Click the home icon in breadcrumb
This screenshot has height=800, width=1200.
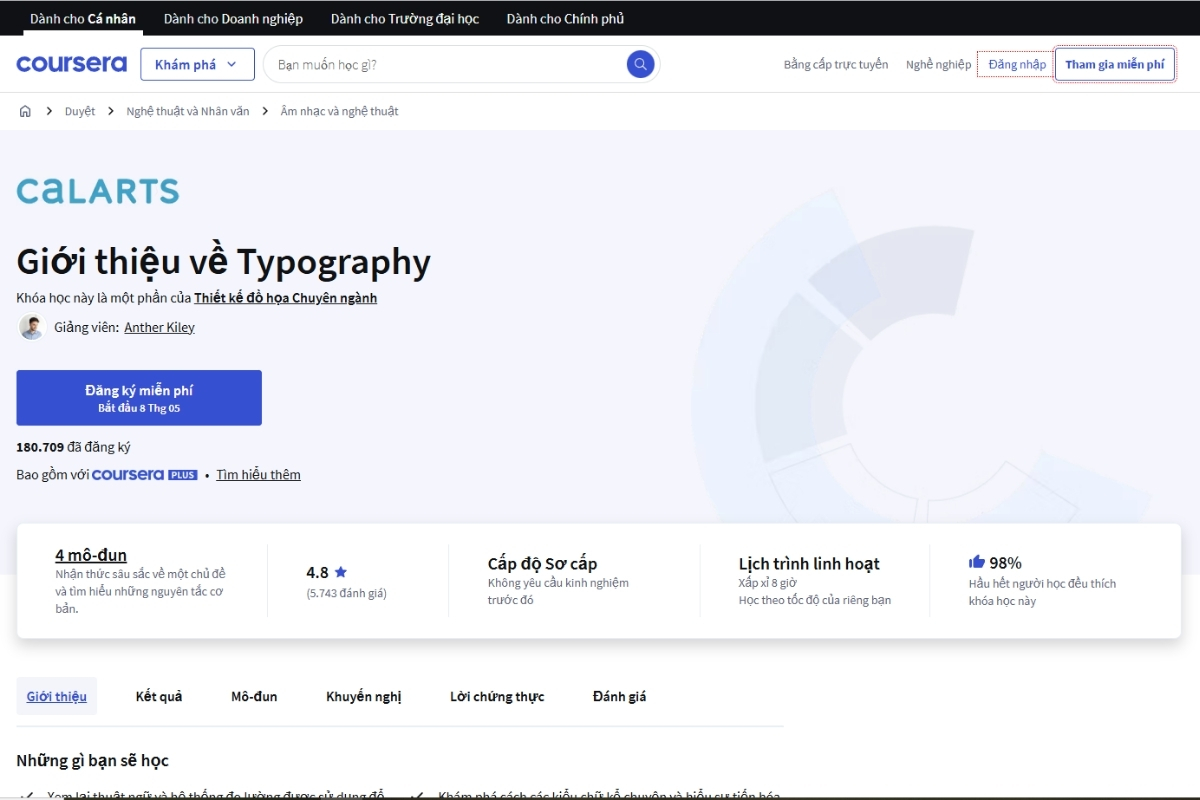point(25,111)
